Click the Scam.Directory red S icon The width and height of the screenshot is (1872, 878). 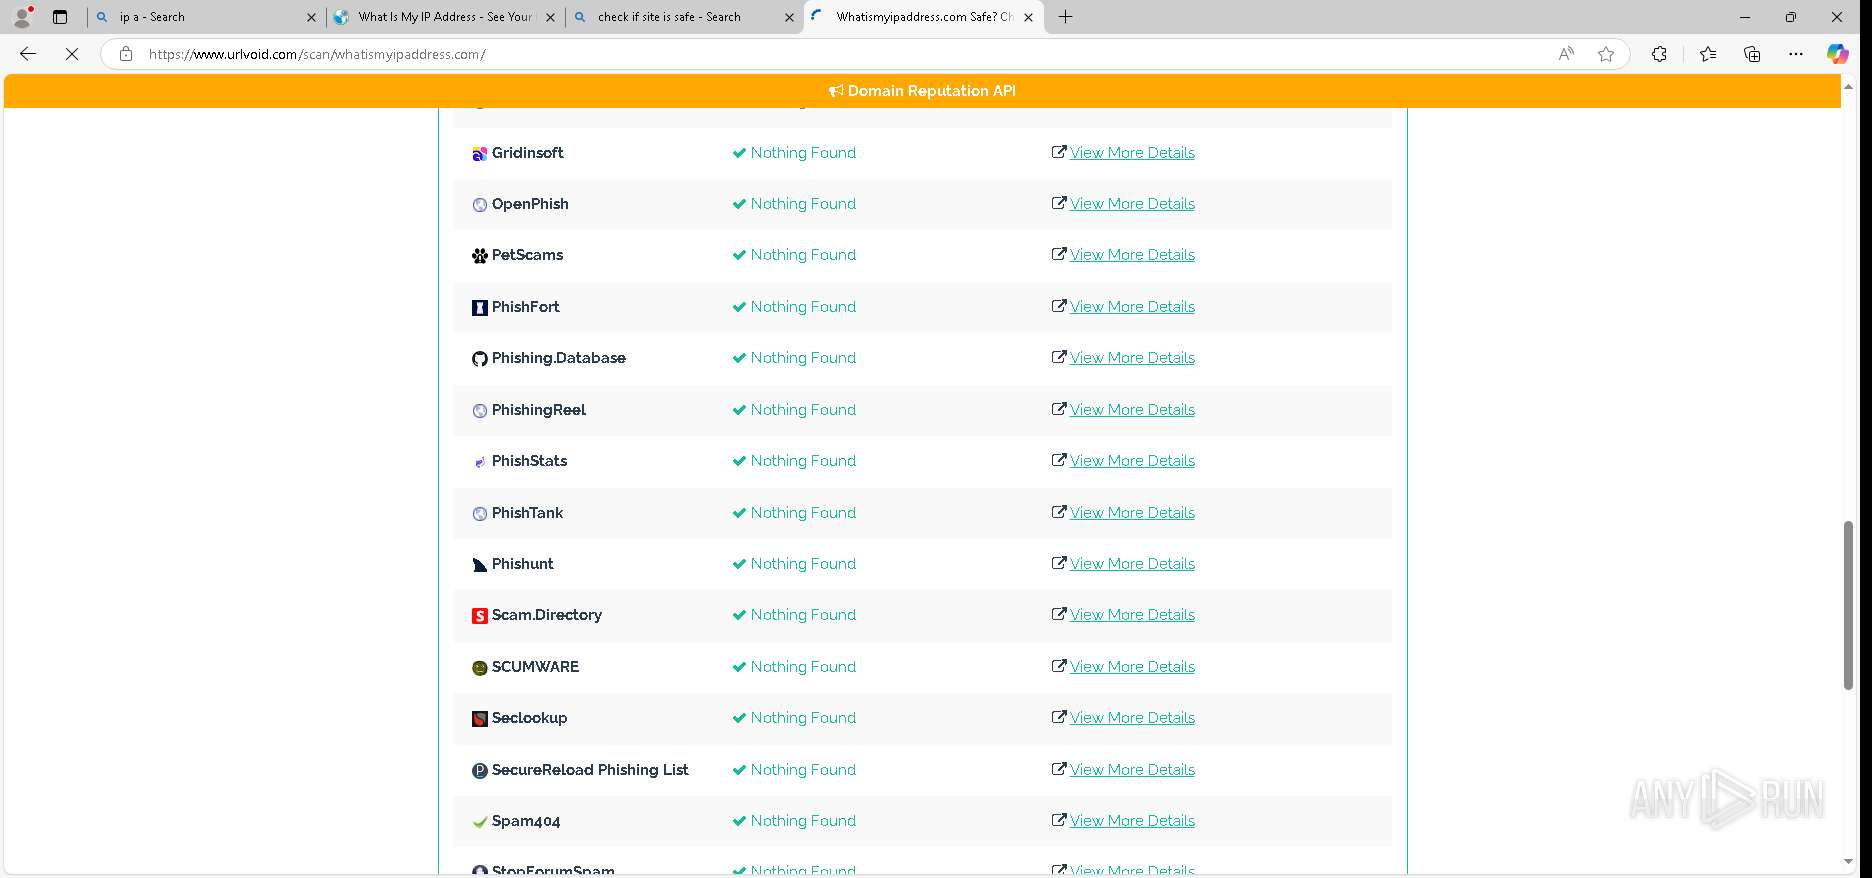[x=480, y=616]
